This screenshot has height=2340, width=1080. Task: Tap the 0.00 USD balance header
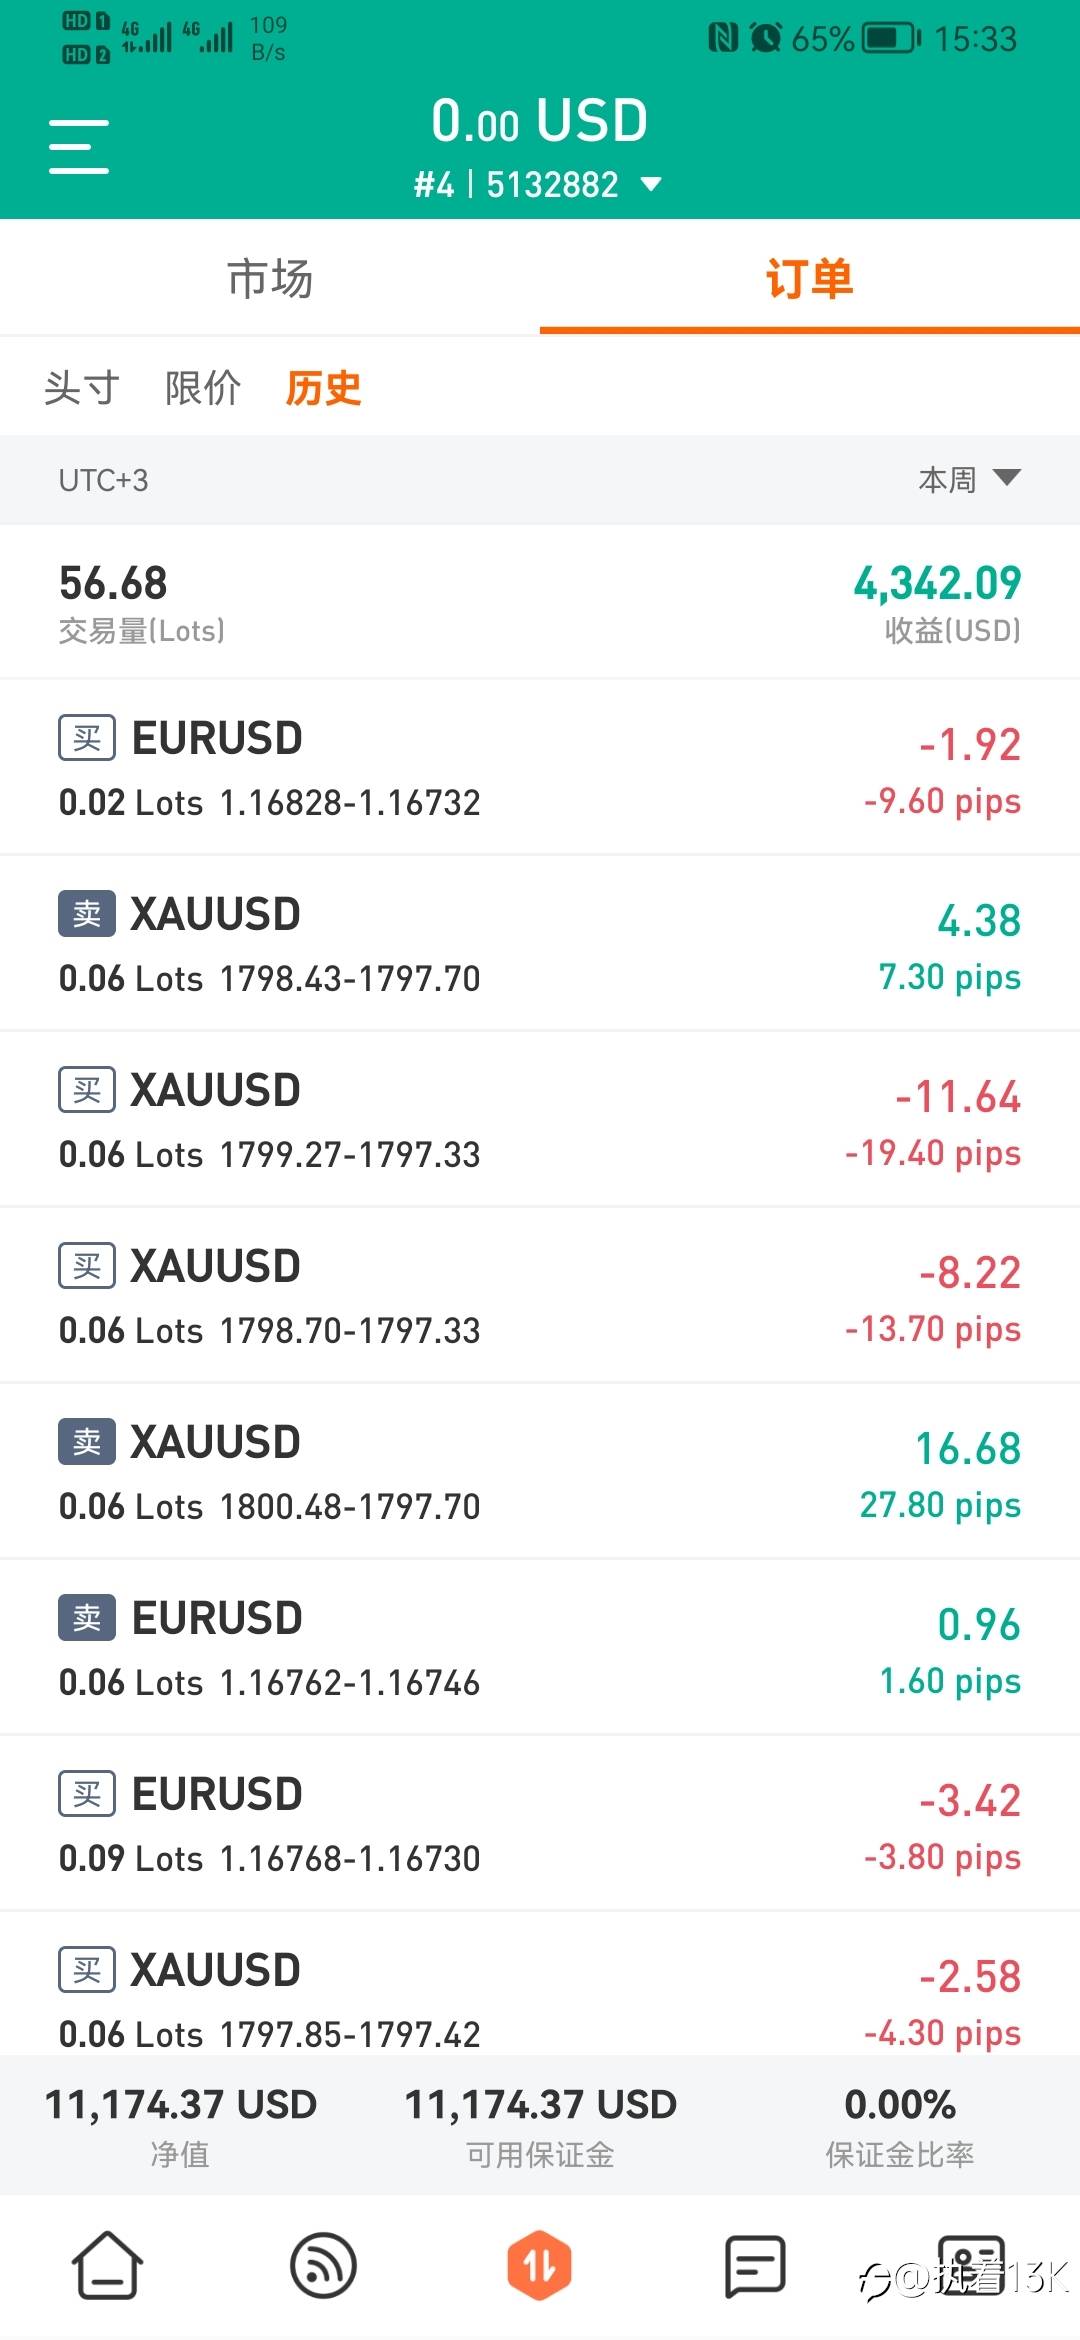(x=539, y=121)
